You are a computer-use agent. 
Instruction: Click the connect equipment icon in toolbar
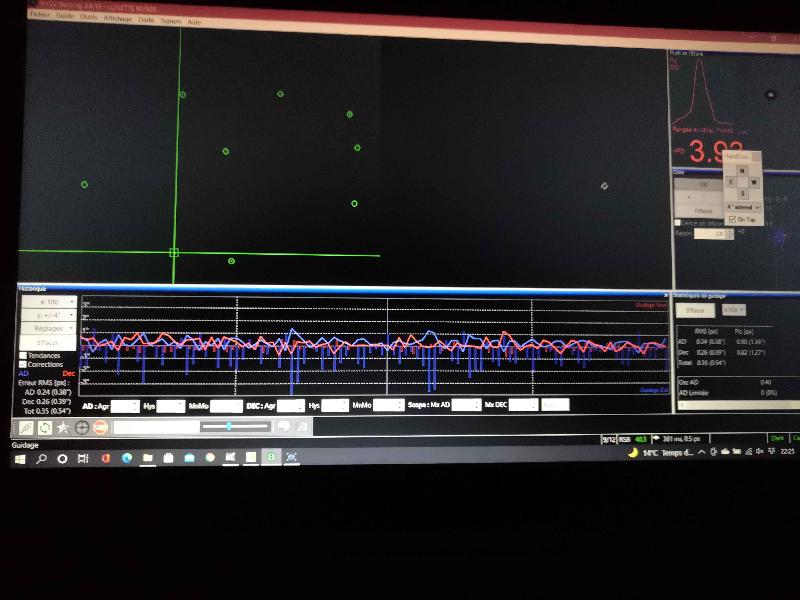[x=26, y=428]
